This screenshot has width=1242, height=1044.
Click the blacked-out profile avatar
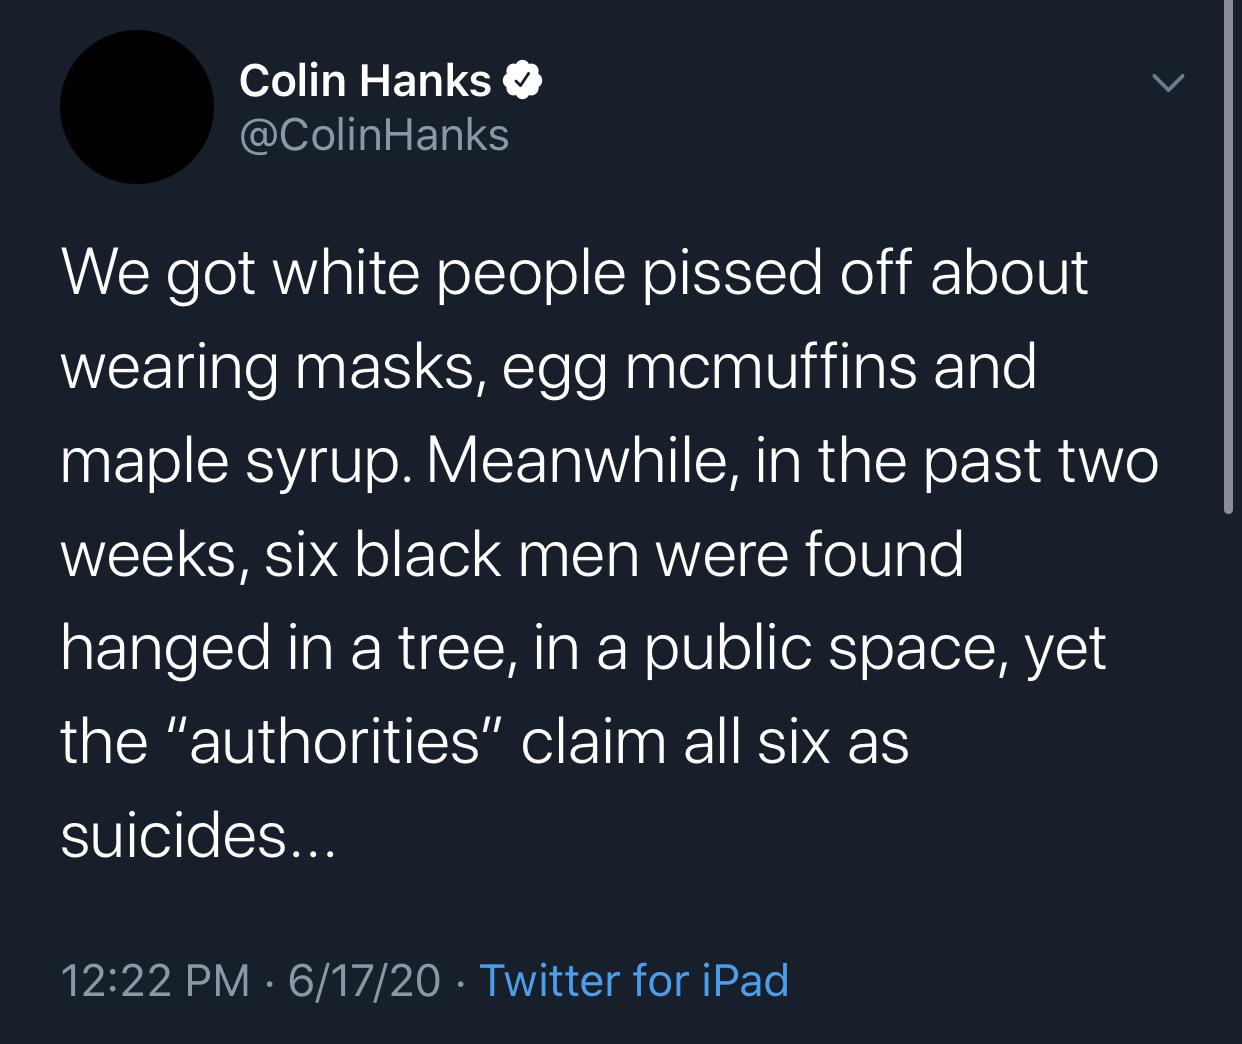[x=137, y=107]
